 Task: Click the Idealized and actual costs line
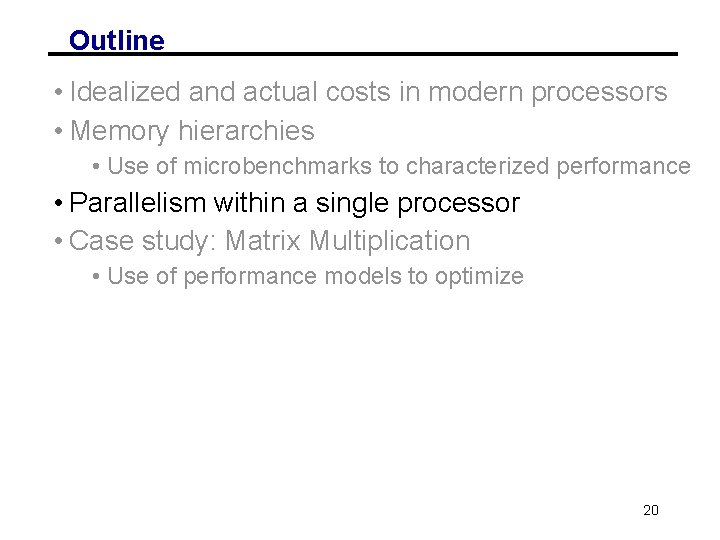coord(368,92)
